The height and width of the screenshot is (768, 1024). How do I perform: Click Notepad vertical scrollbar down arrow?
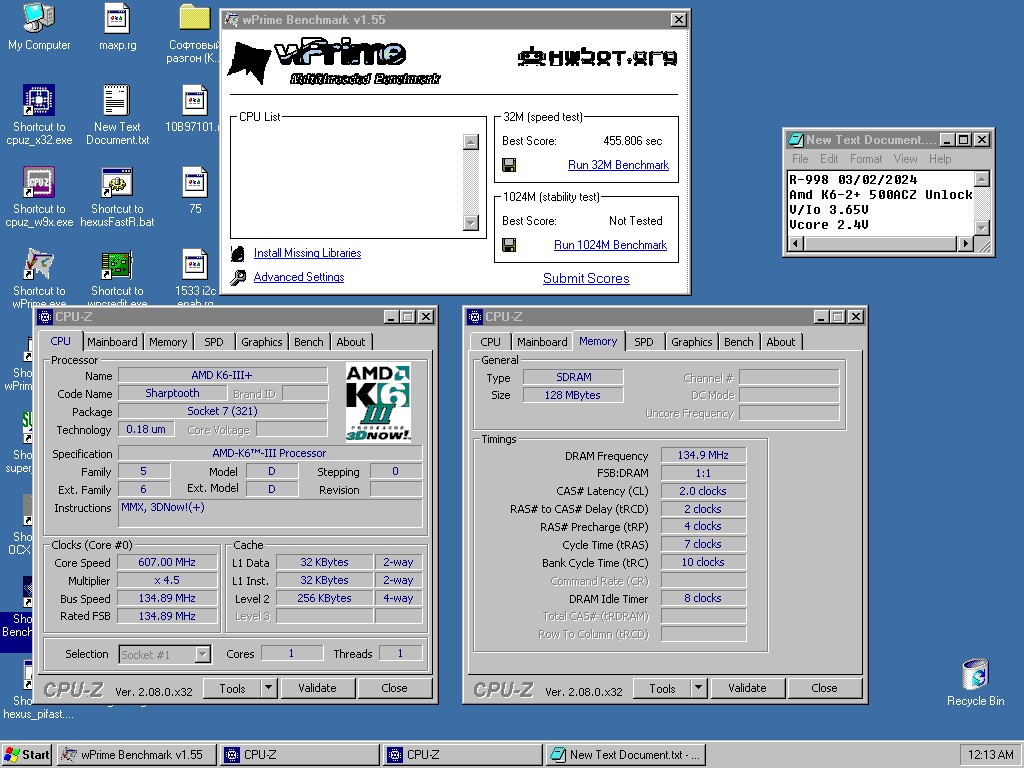tap(982, 227)
